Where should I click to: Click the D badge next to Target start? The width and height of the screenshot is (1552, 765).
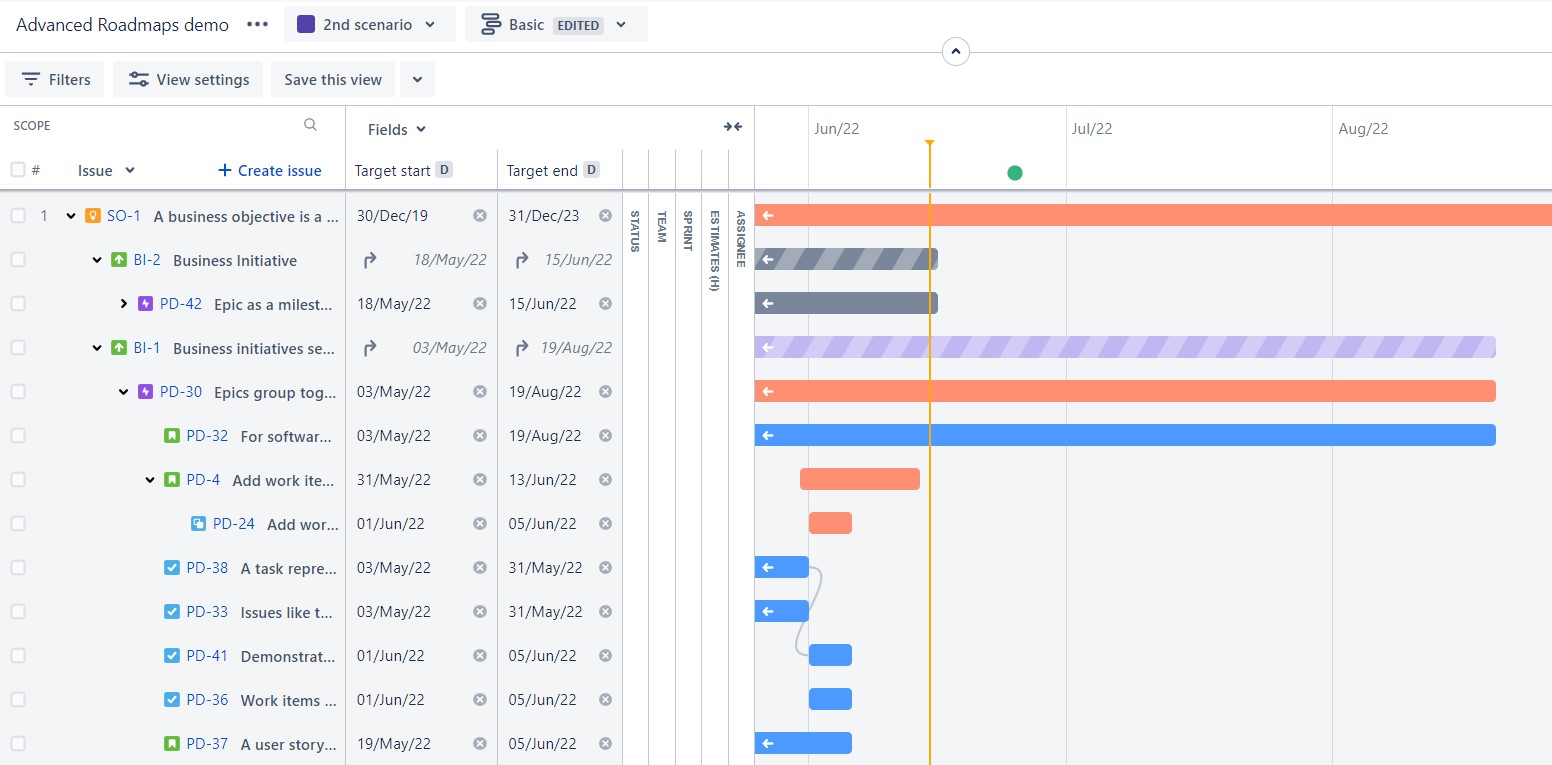[444, 170]
